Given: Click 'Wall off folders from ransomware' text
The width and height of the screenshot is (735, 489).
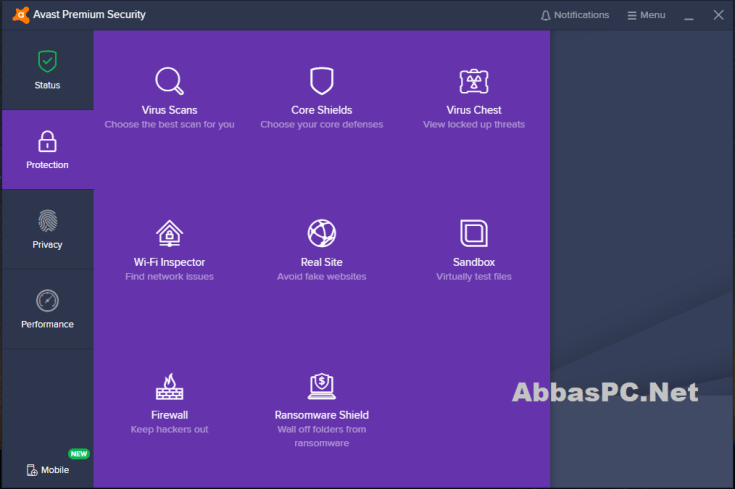Looking at the screenshot, I should (322, 436).
